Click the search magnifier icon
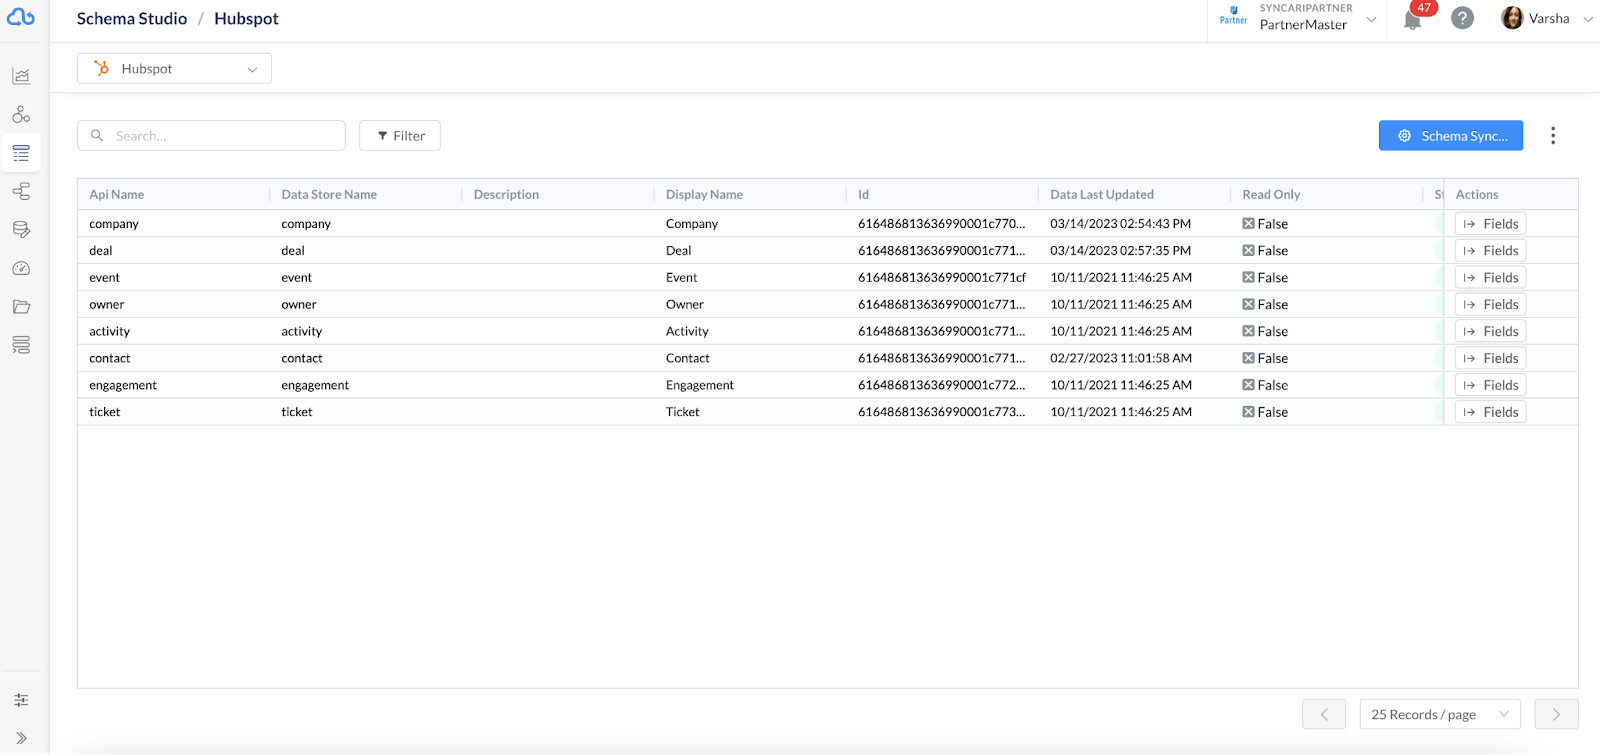This screenshot has width=1600, height=755. point(97,135)
